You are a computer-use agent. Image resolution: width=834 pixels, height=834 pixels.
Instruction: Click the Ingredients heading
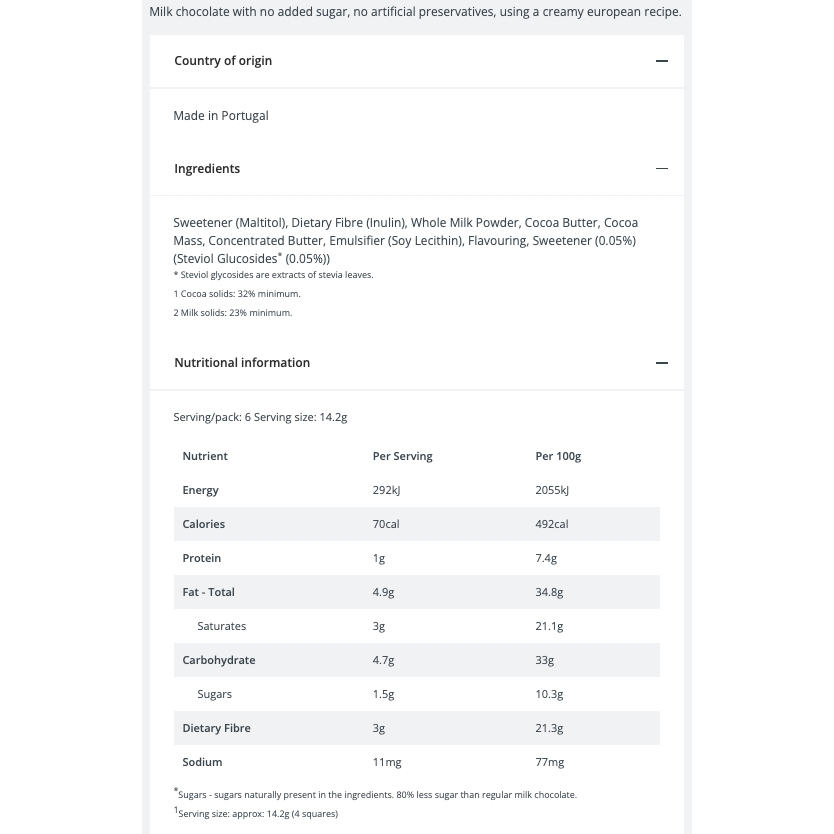pos(207,169)
